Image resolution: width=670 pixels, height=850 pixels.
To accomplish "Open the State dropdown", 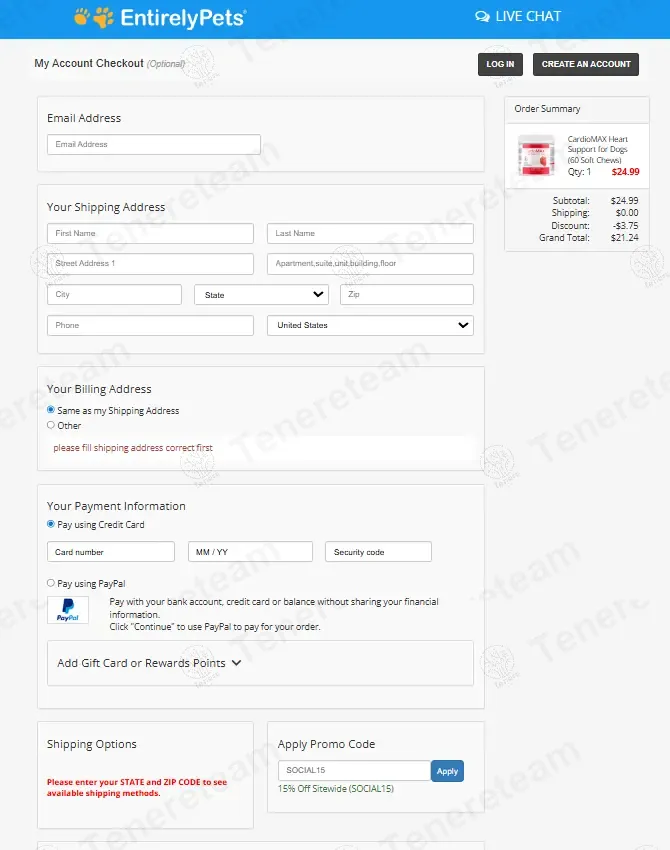I will [262, 294].
